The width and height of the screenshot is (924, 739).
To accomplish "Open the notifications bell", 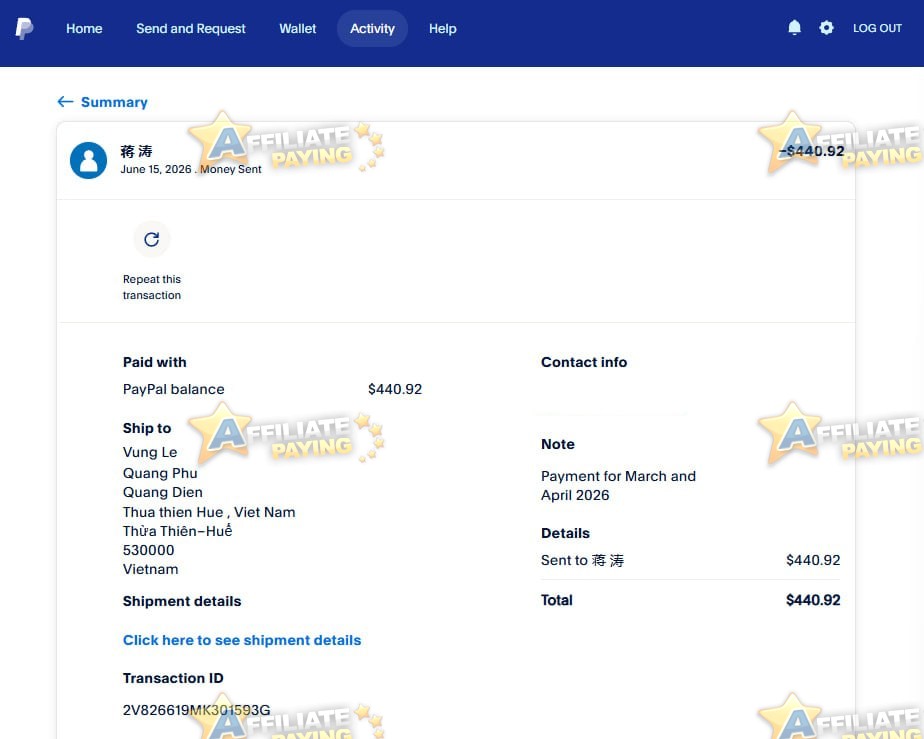I will (x=794, y=28).
